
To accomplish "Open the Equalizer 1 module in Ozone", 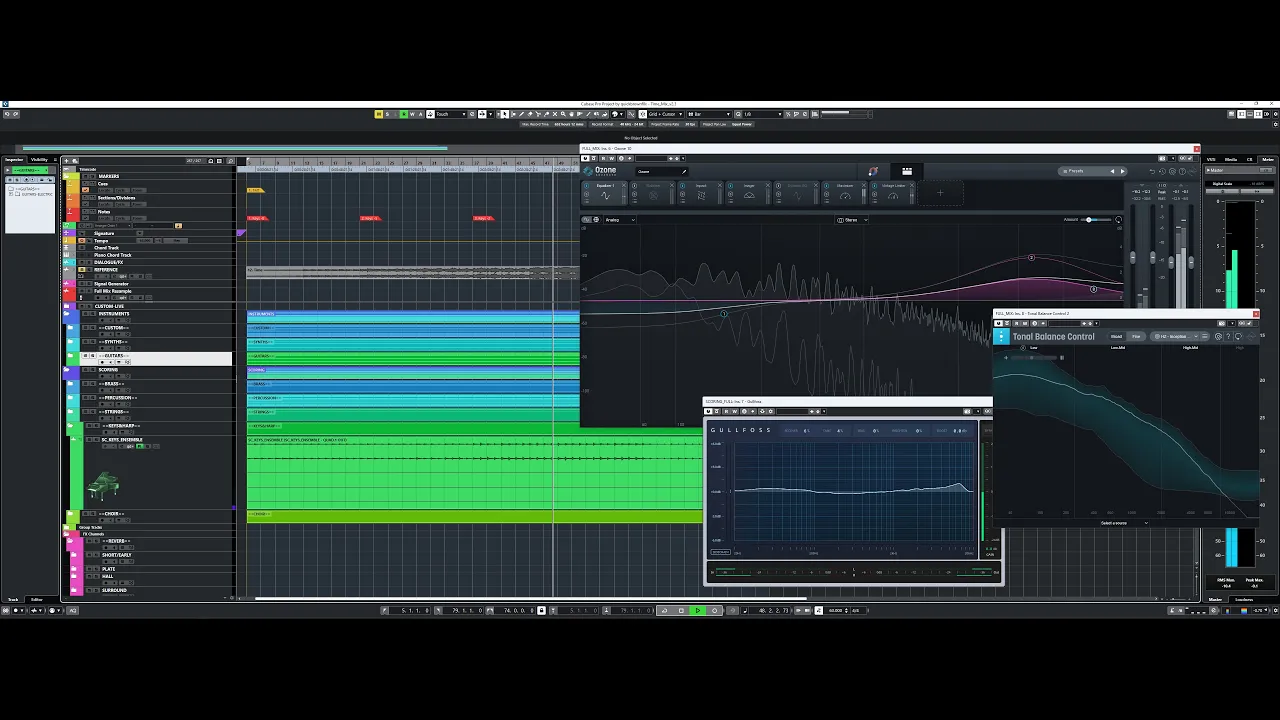I will (605, 192).
